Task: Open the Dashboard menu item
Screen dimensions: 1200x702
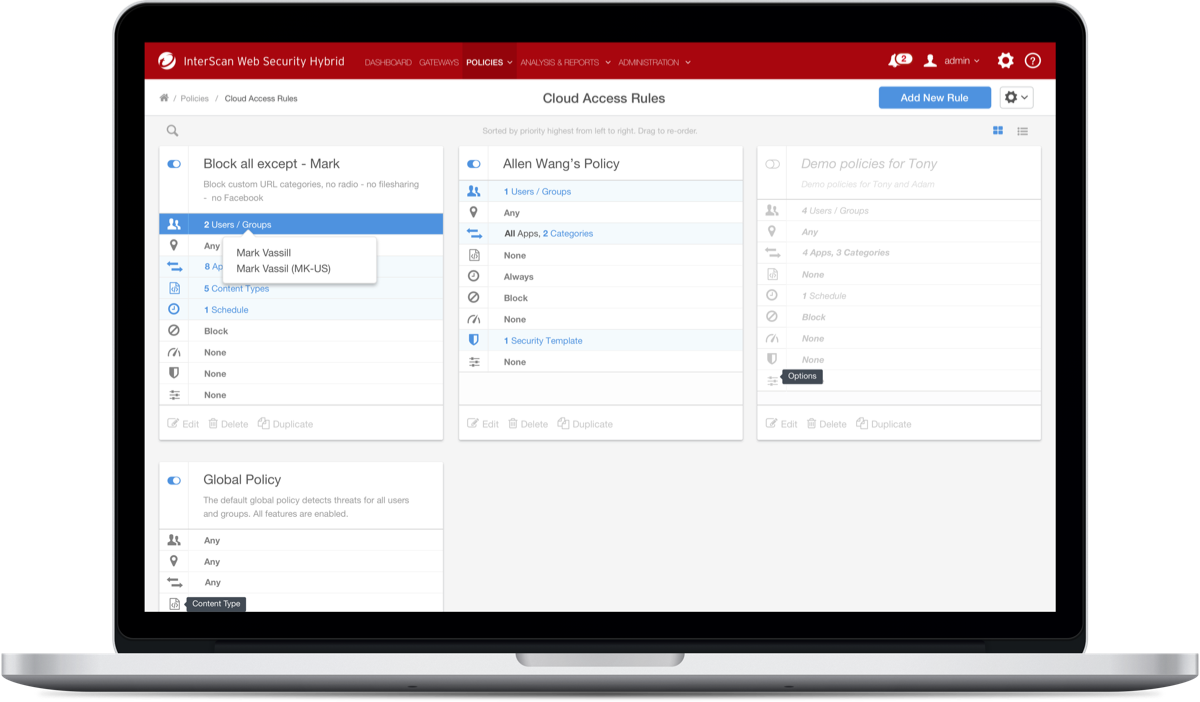Action: [x=388, y=62]
